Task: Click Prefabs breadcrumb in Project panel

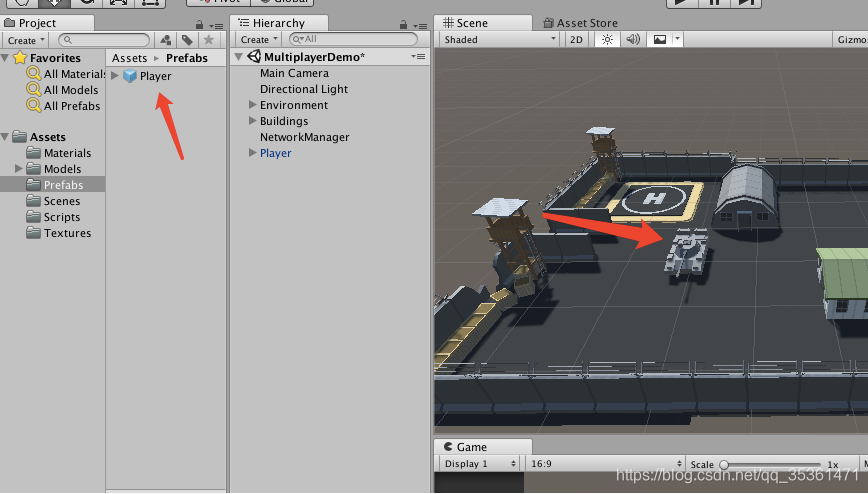Action: pyautogui.click(x=187, y=58)
